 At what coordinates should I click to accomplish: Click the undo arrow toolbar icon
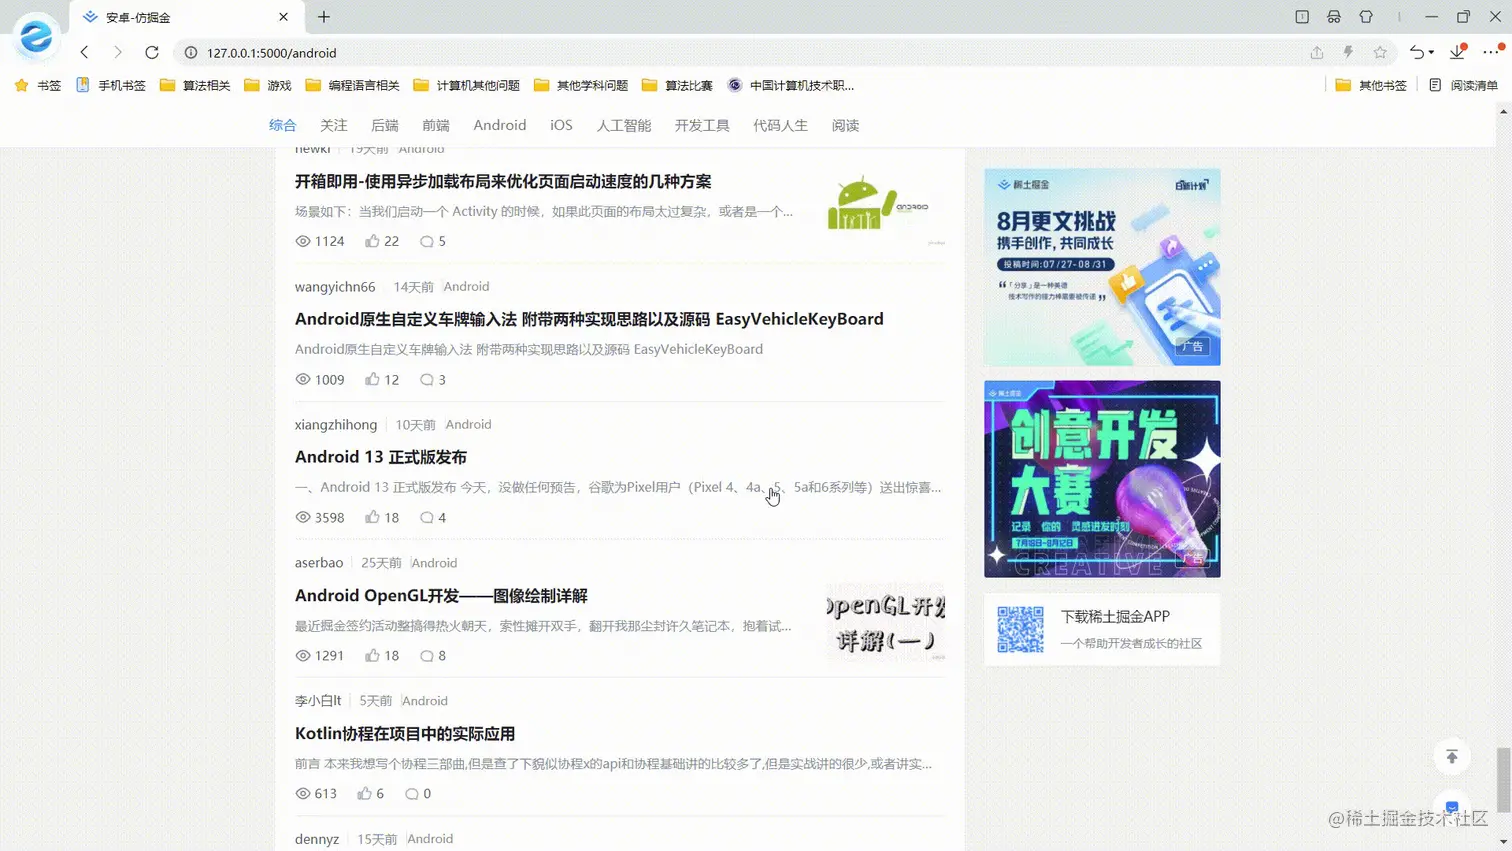[1416, 52]
